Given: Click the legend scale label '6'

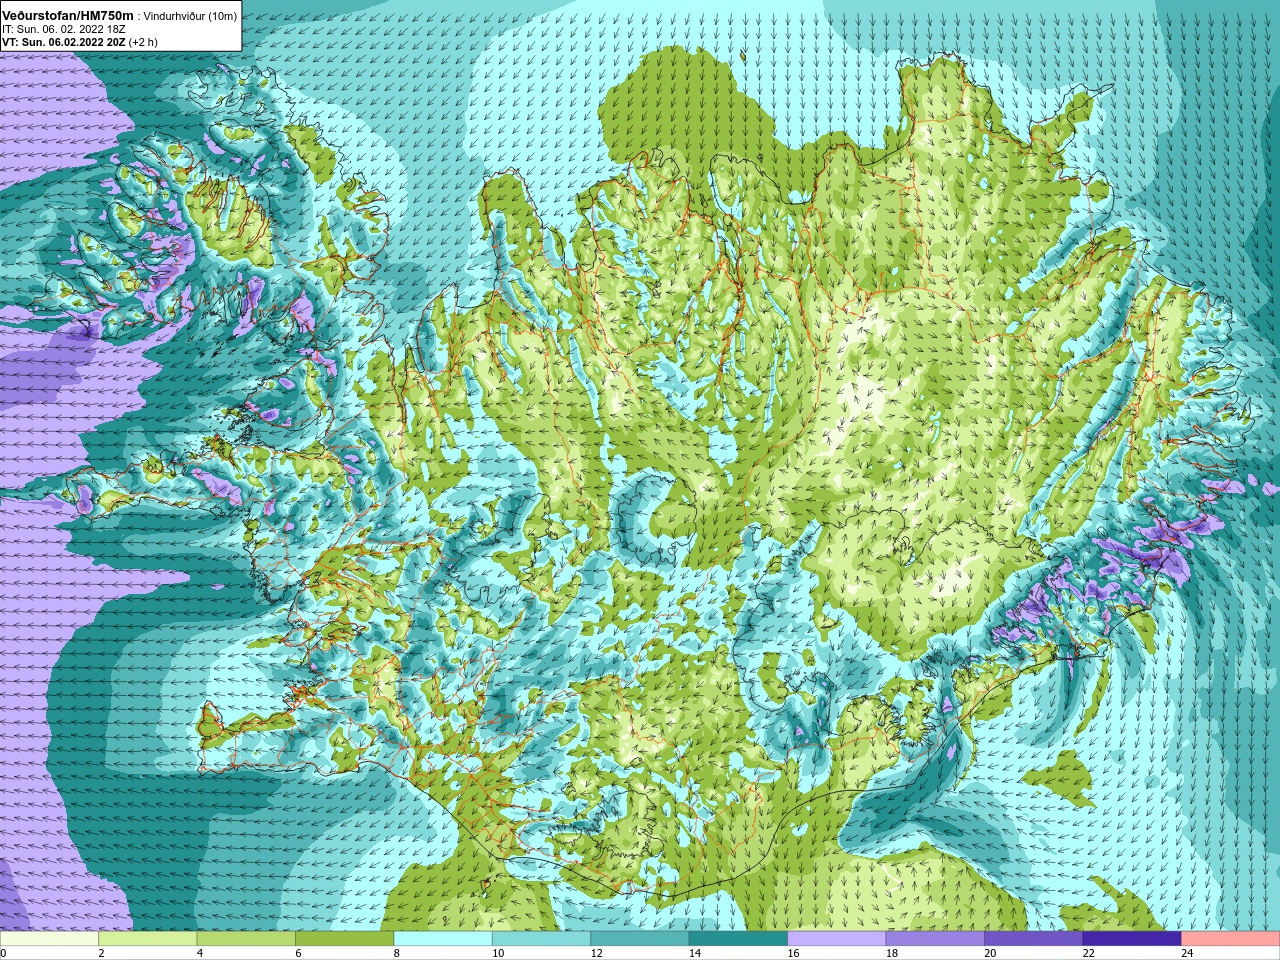Looking at the screenshot, I should [x=298, y=953].
